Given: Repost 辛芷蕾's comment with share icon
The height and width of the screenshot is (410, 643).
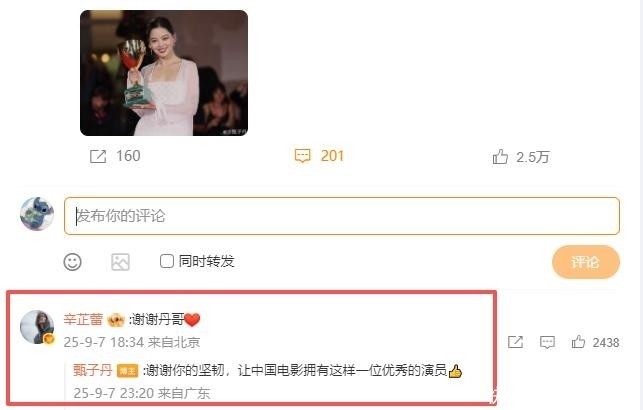Looking at the screenshot, I should tap(515, 342).
